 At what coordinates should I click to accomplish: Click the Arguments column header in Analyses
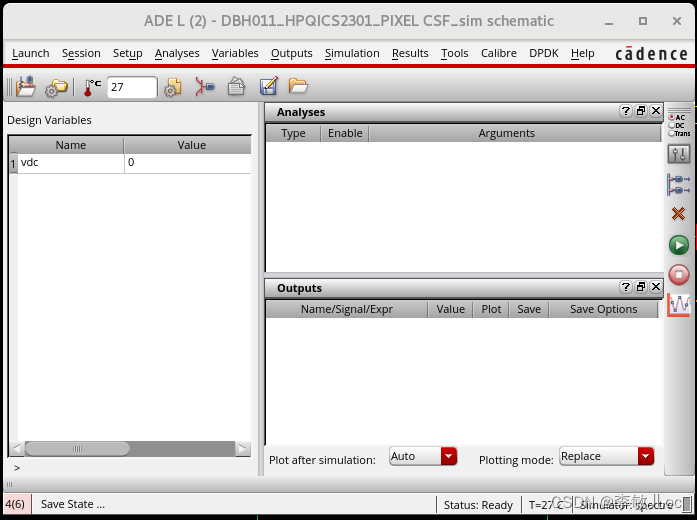[506, 133]
